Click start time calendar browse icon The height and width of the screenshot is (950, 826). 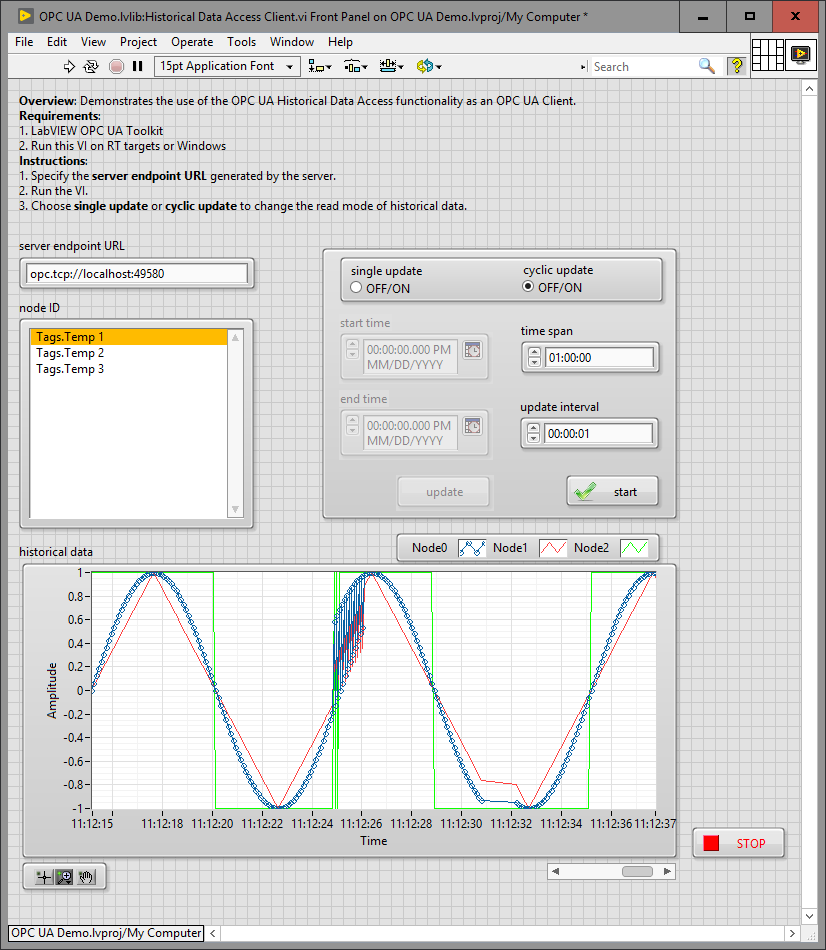tap(473, 350)
